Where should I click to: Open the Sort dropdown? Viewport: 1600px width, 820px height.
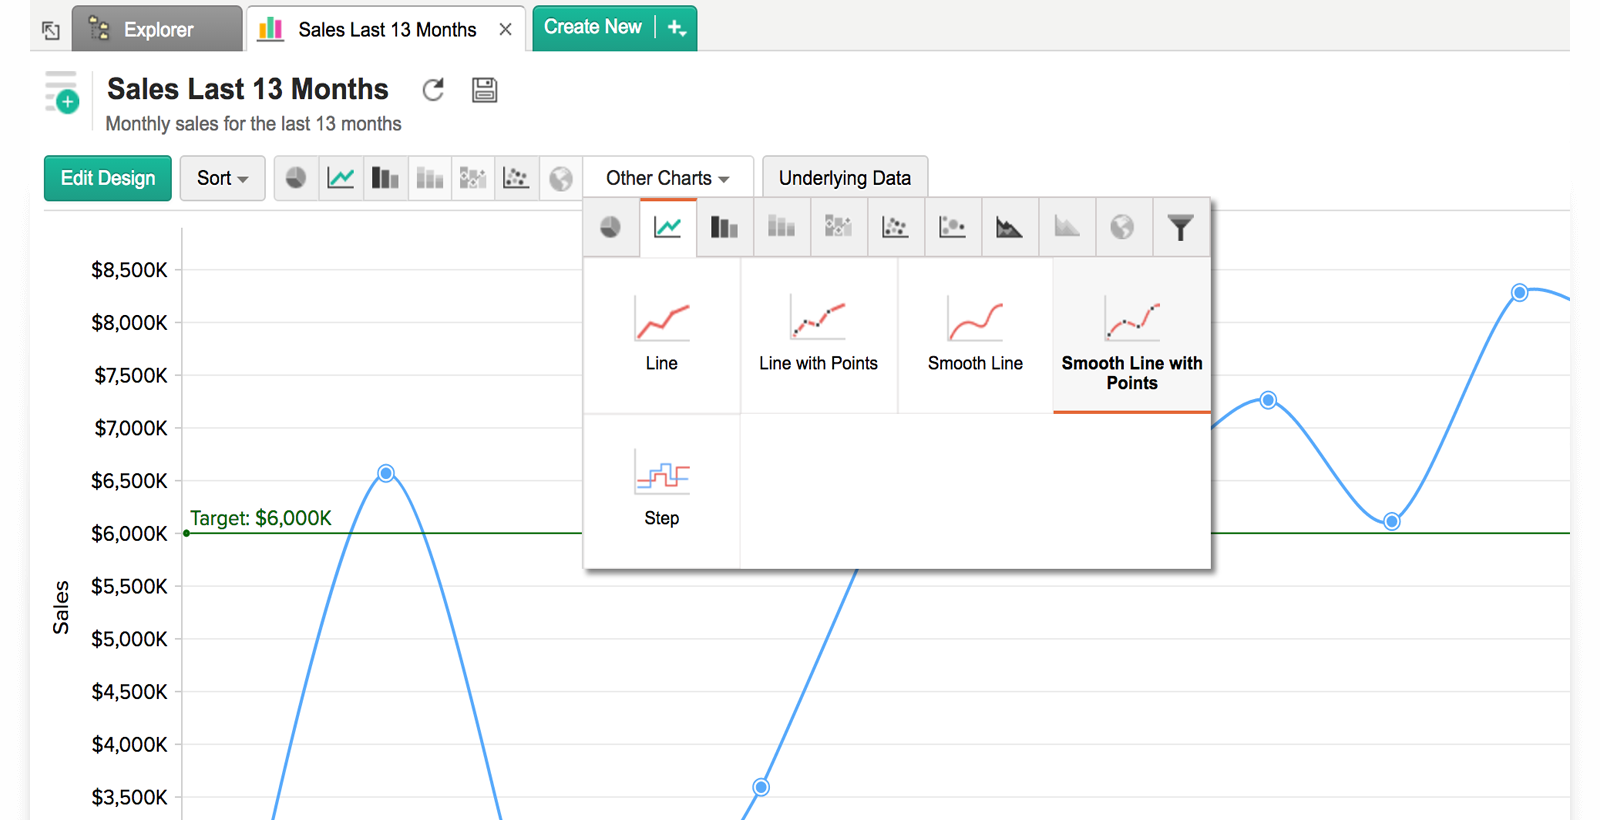[222, 178]
